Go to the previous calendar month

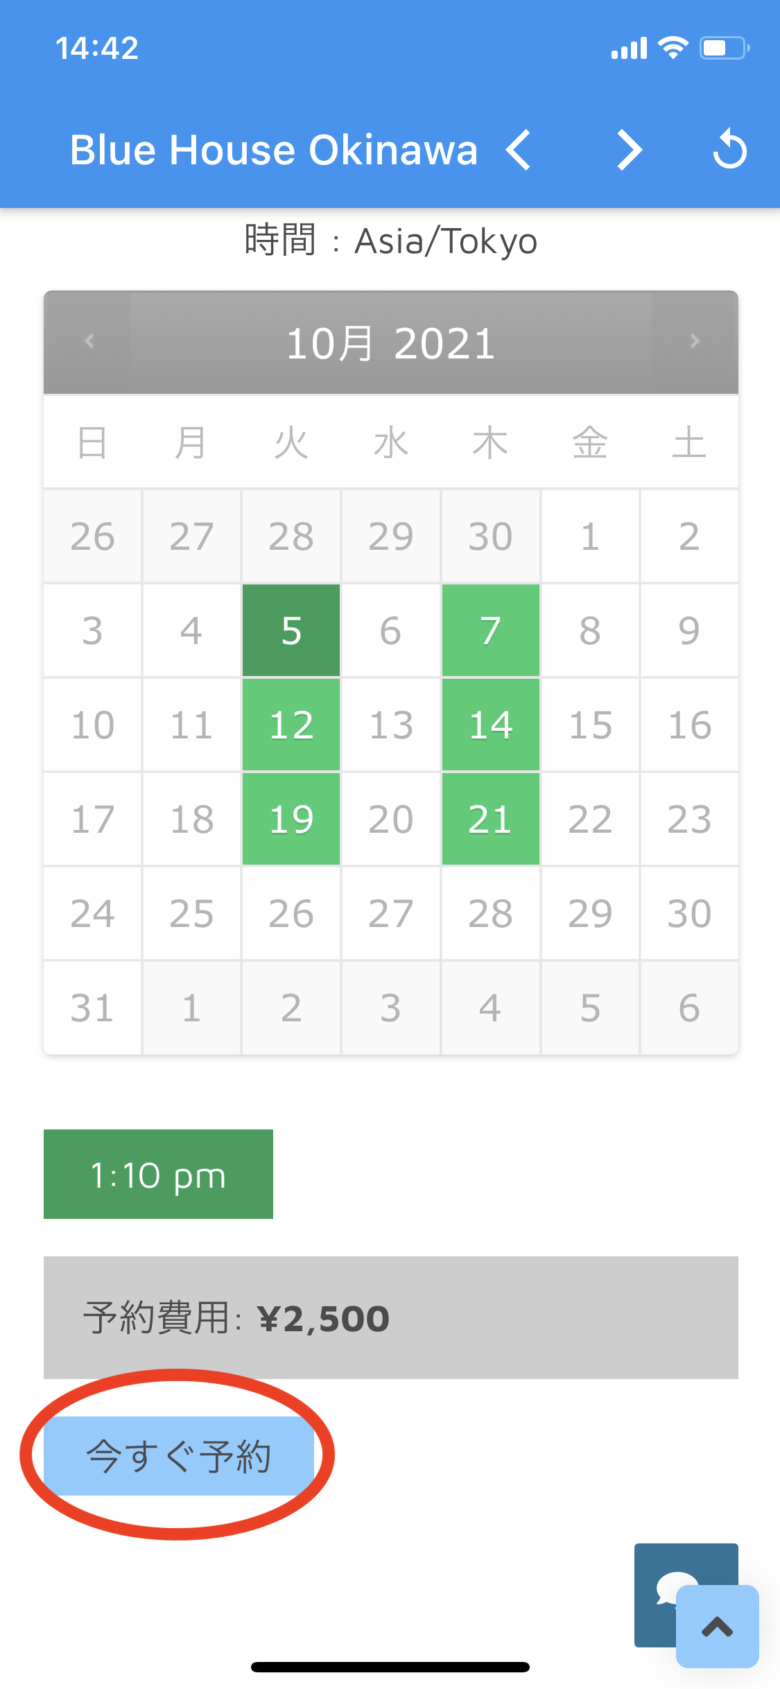click(x=89, y=342)
